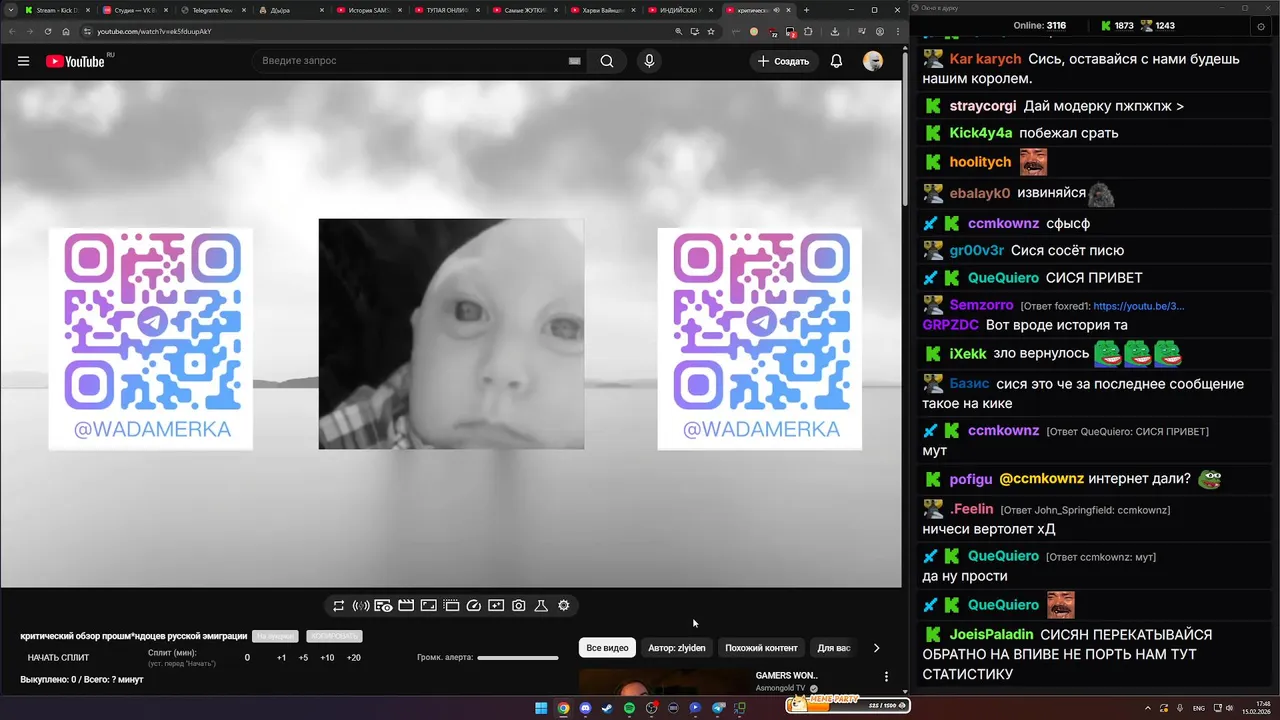Add +10 minutes to split
This screenshot has width=1280, height=720.
click(x=327, y=658)
